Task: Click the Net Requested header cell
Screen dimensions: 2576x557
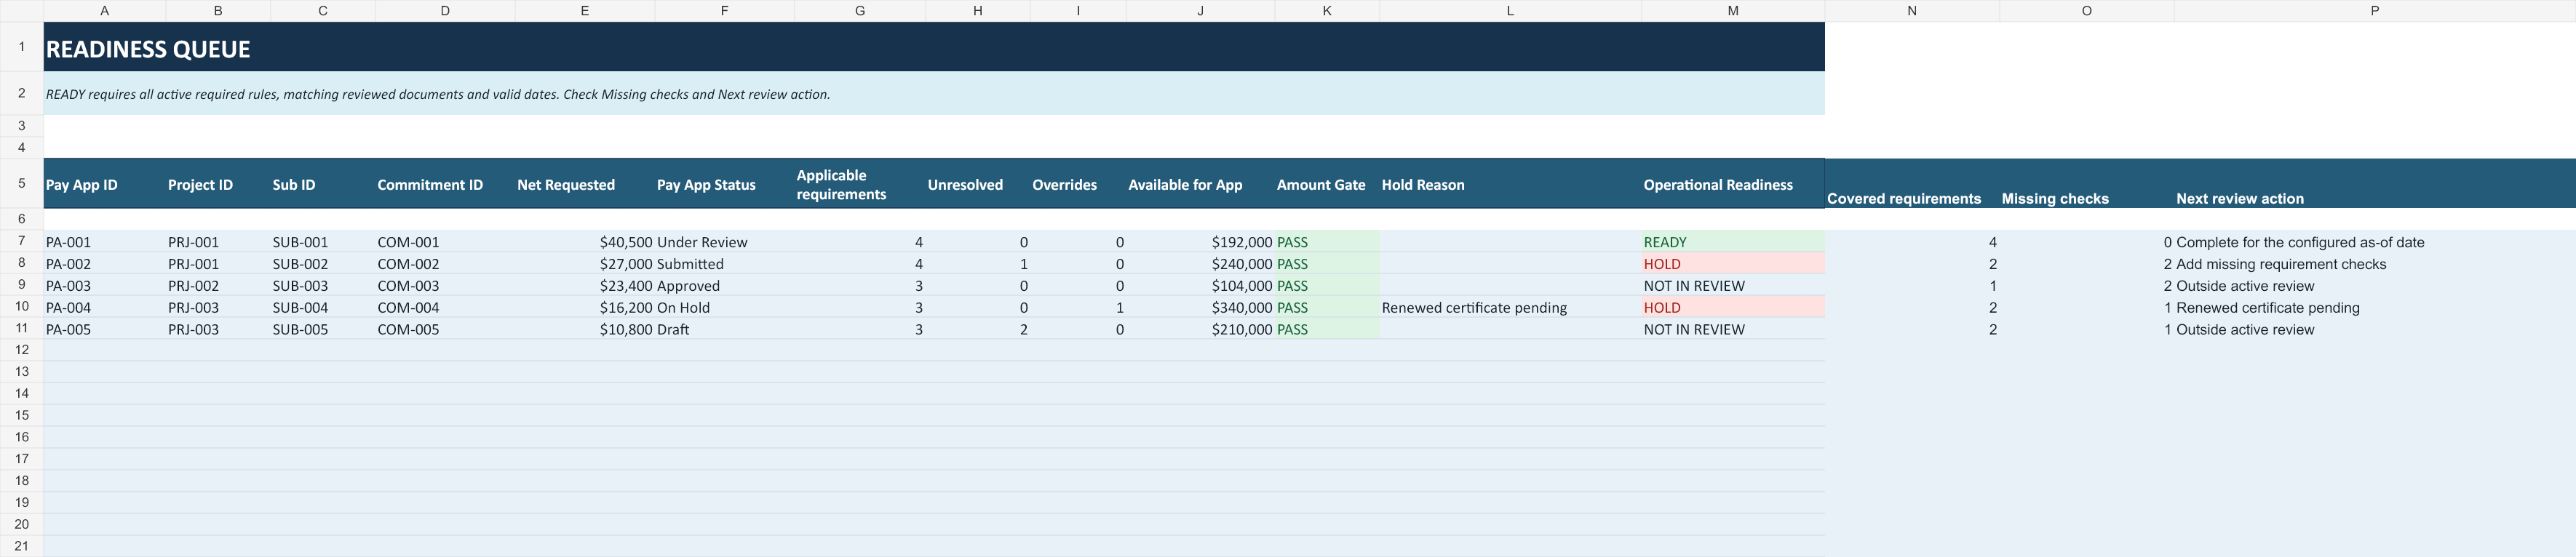Action: [x=585, y=184]
